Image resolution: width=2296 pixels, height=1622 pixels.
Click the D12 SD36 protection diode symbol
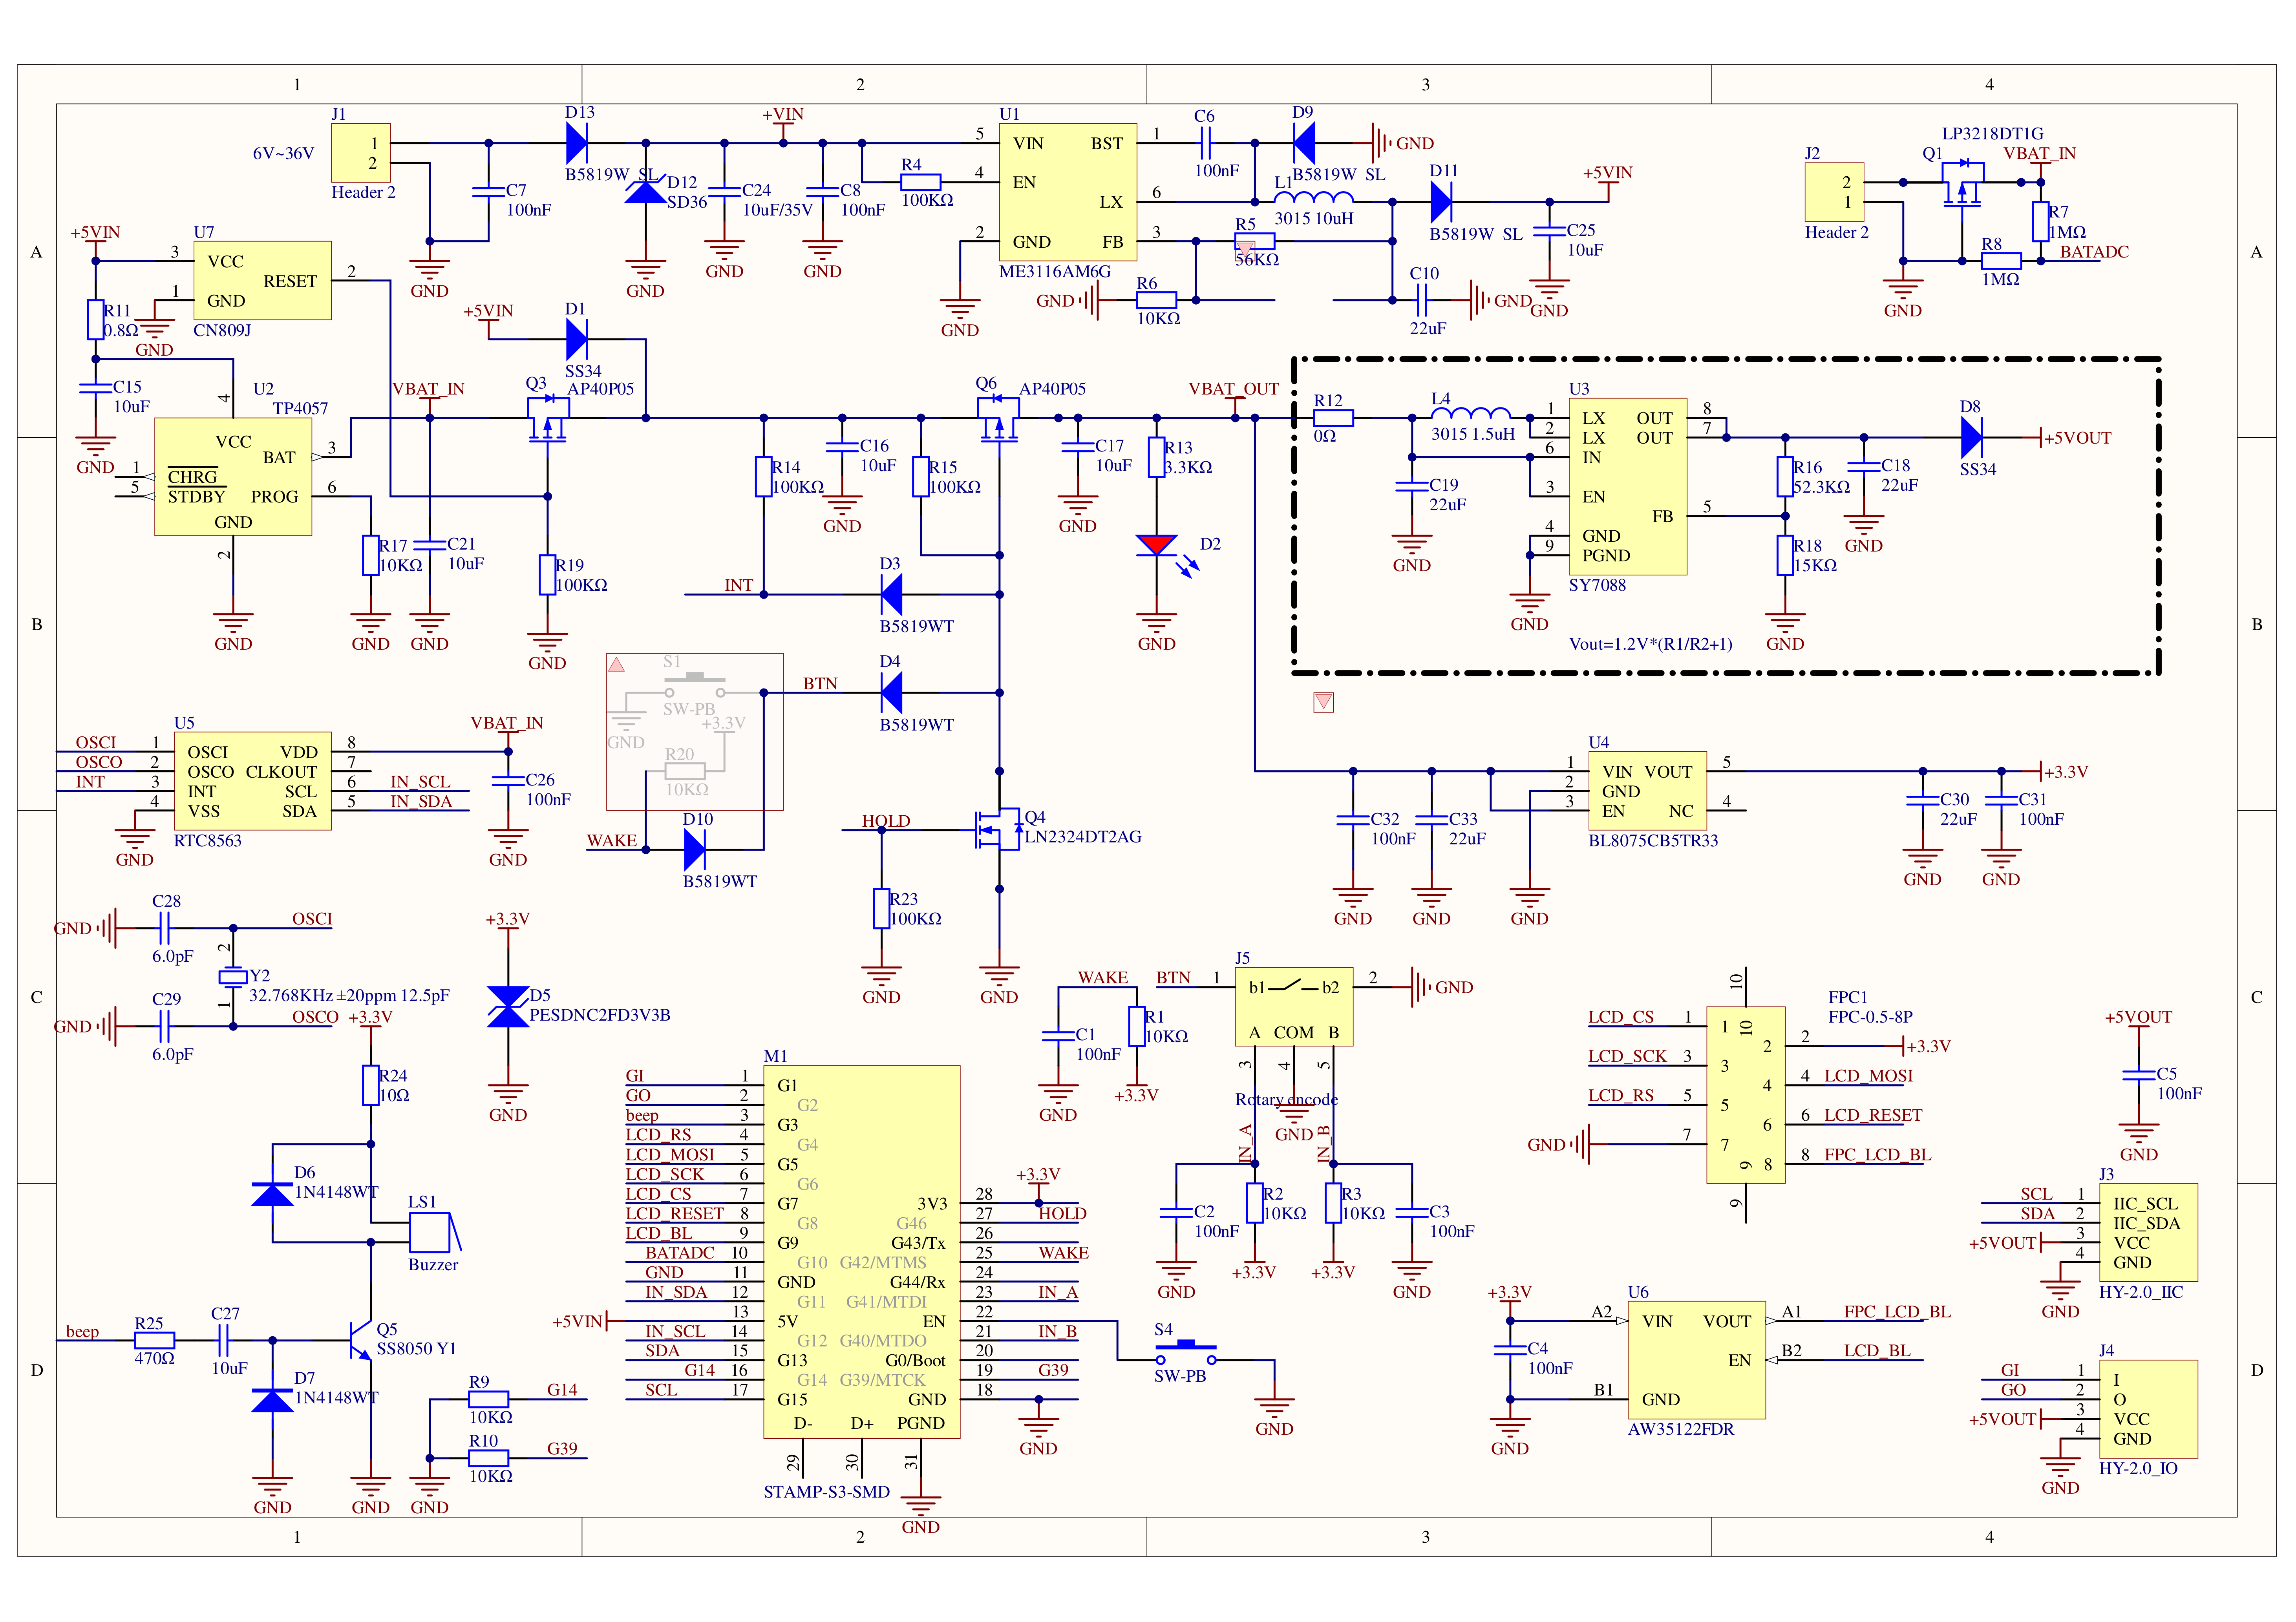[x=645, y=190]
